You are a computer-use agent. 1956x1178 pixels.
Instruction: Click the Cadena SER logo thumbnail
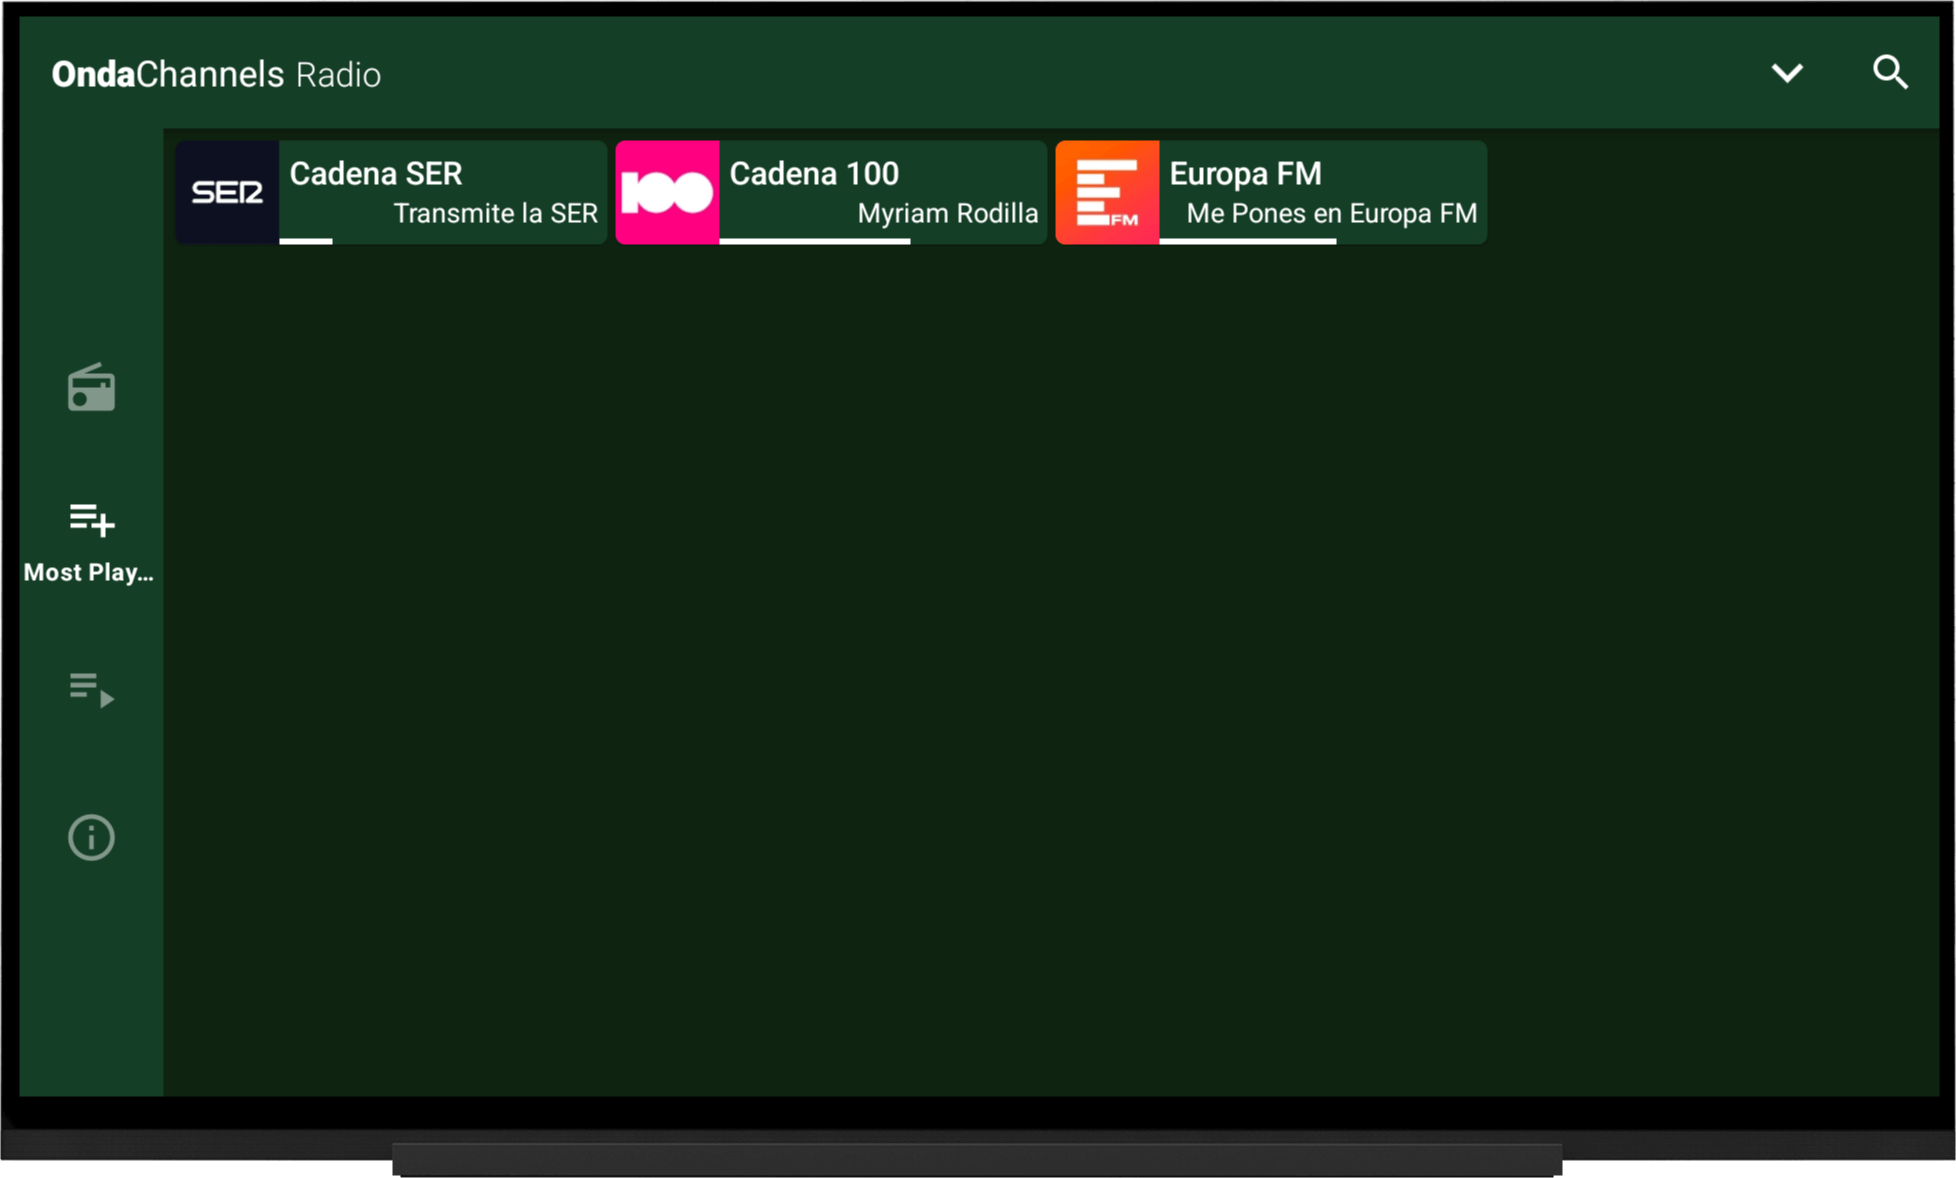[227, 192]
